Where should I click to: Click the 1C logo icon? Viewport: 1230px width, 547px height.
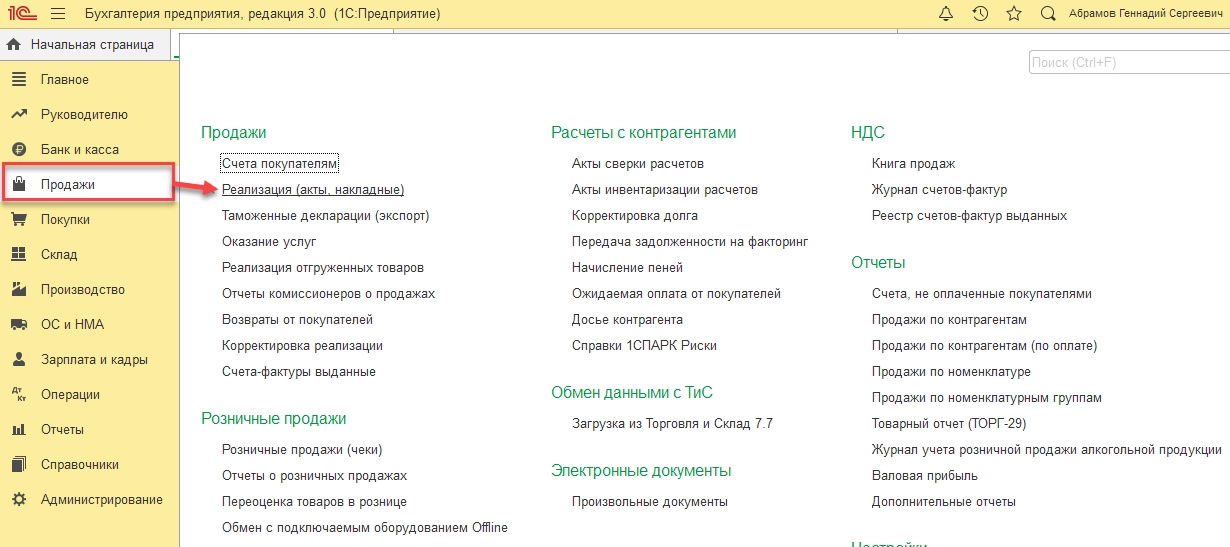coord(20,14)
